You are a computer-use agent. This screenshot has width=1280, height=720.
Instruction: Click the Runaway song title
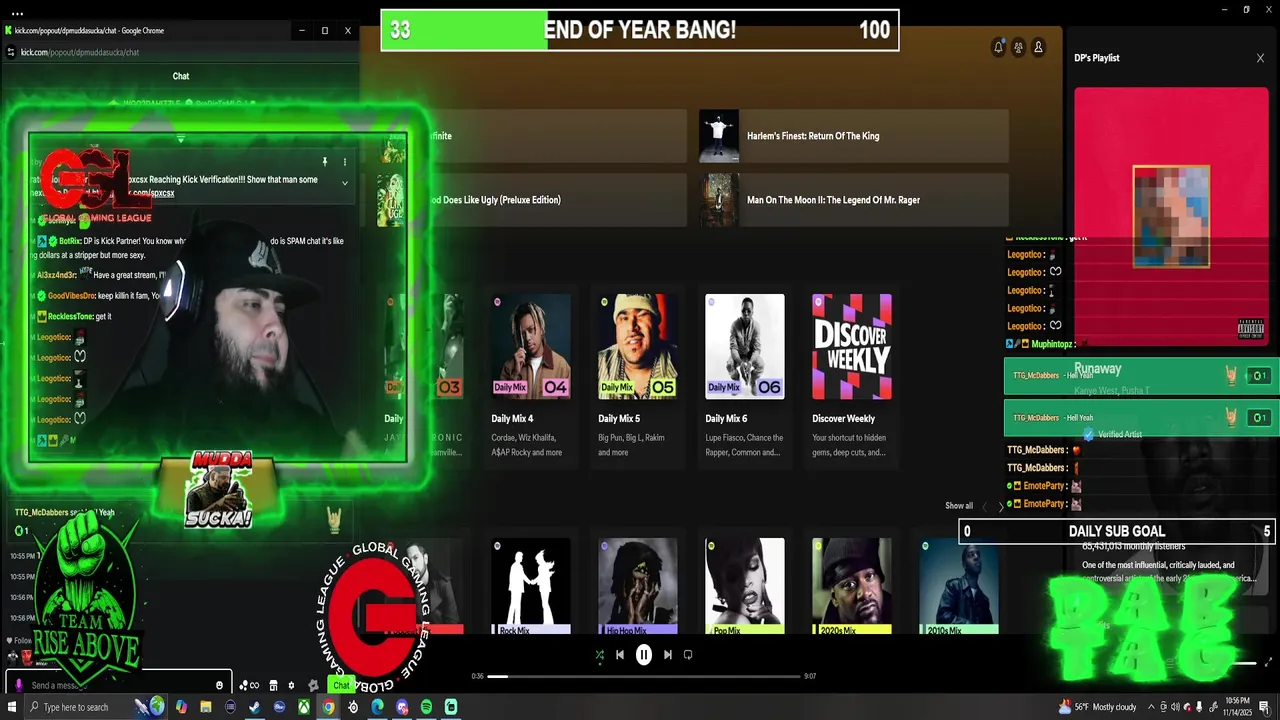tap(1098, 369)
